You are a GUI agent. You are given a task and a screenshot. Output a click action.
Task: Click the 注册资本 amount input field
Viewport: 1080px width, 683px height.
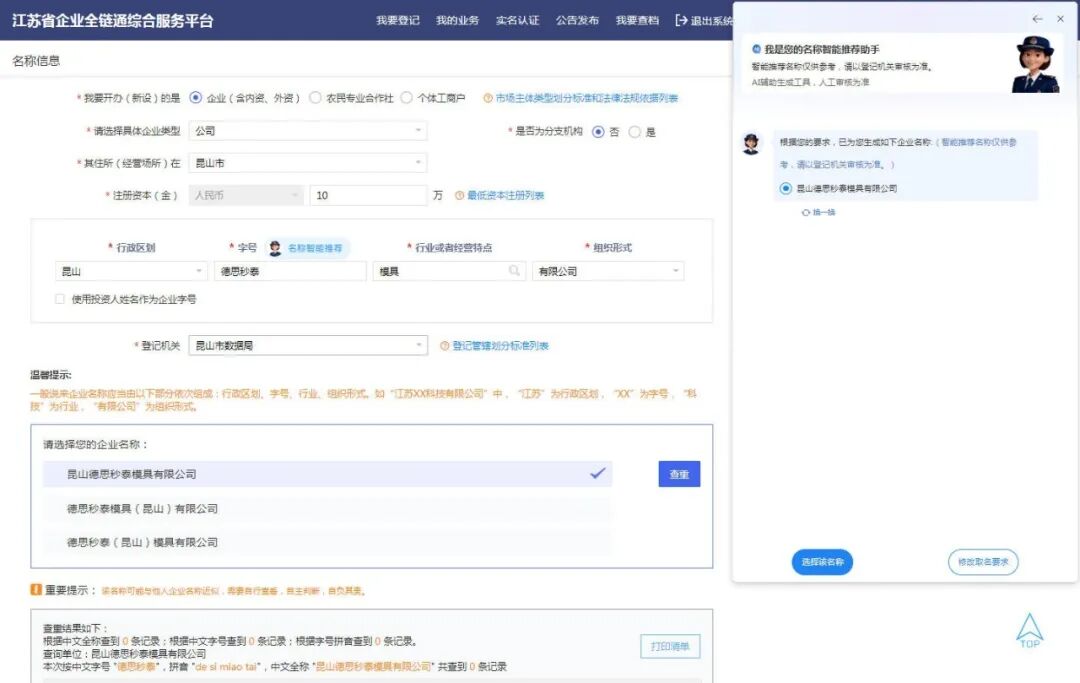click(x=368, y=196)
